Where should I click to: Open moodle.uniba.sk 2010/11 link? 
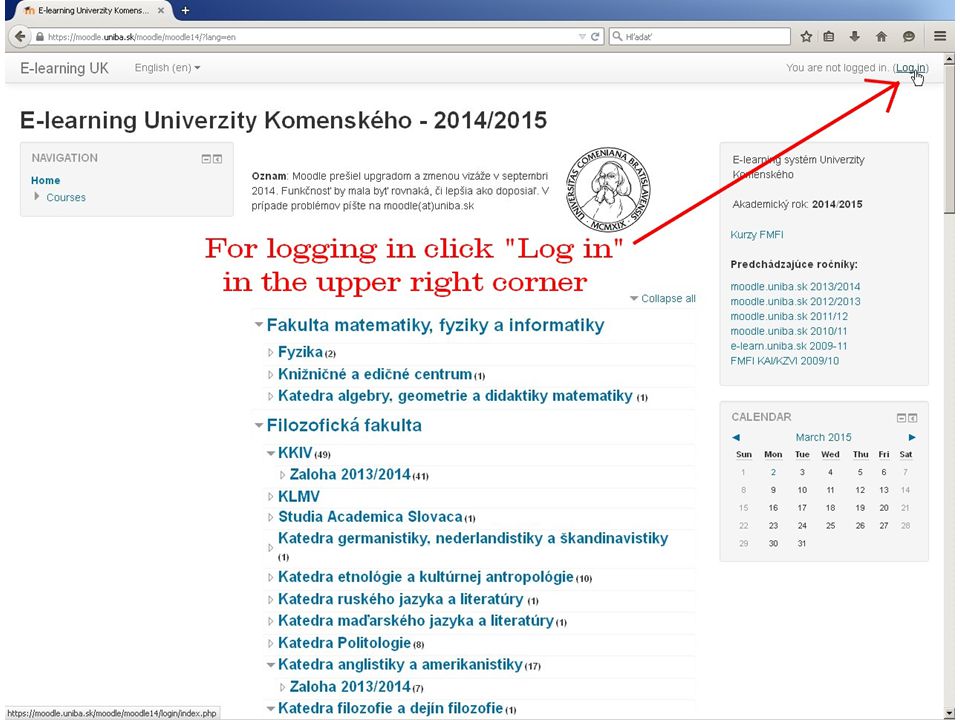789,331
